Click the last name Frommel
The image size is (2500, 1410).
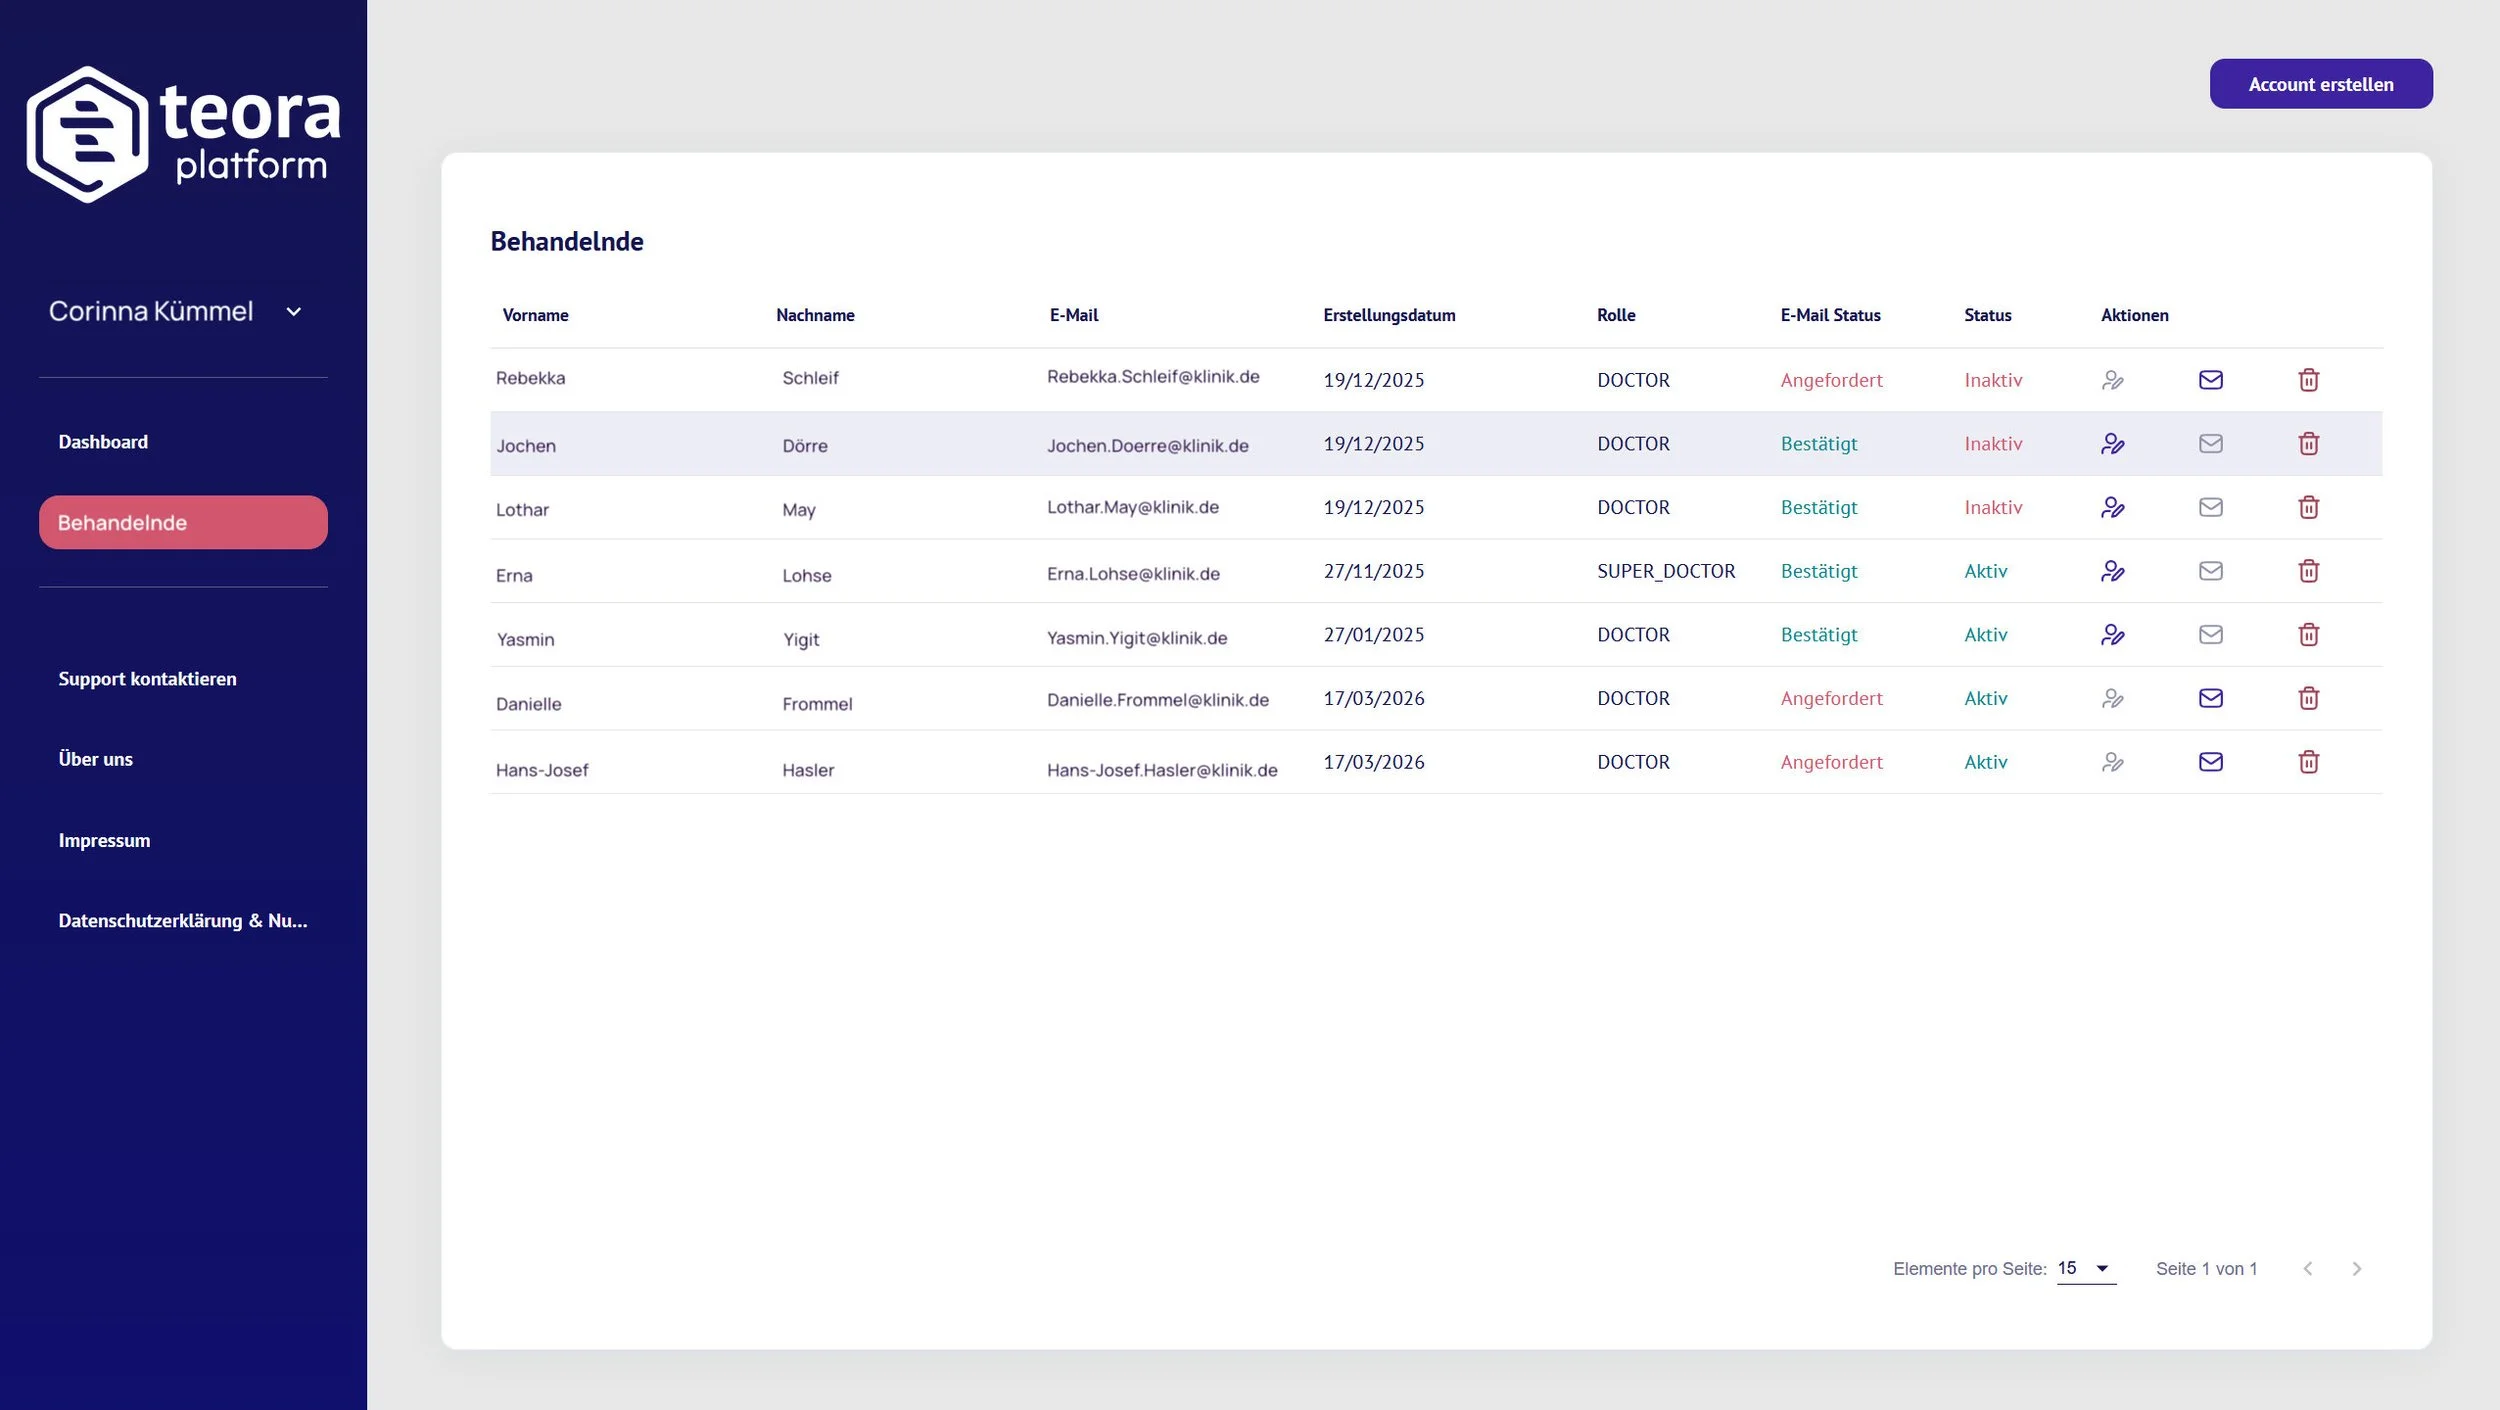[817, 704]
